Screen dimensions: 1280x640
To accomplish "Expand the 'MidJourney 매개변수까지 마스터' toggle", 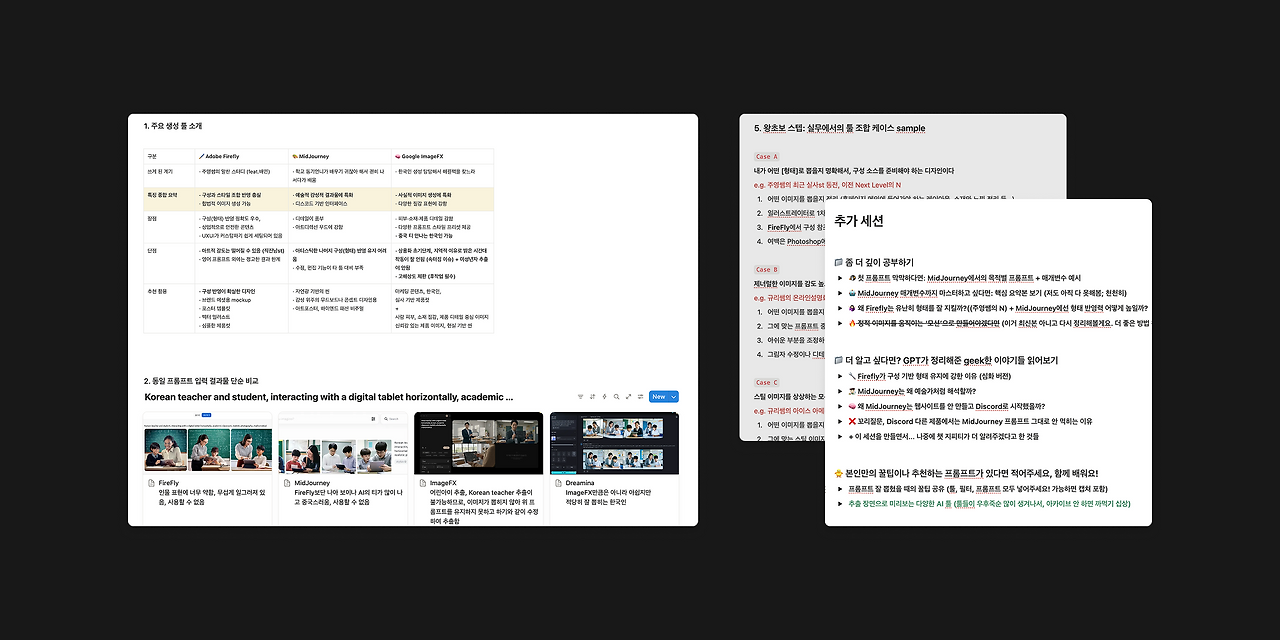I will tap(839, 293).
